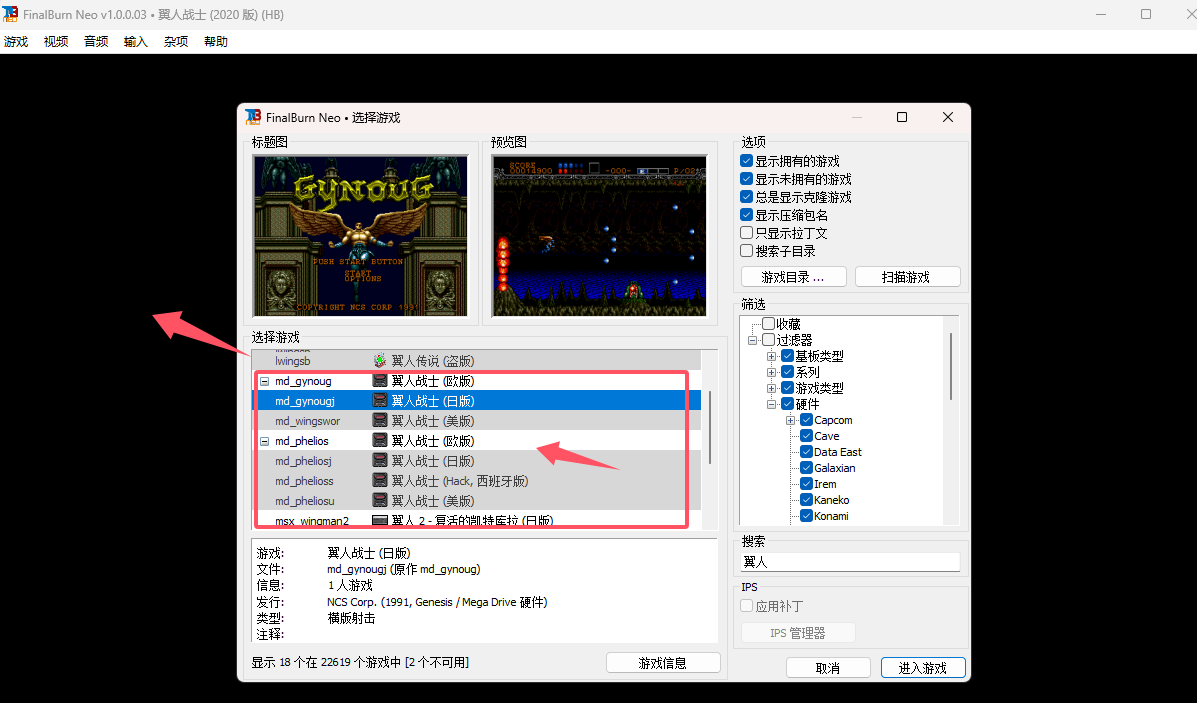
Task: Click the console icon on md_wingswor 美版 row
Action: (x=379, y=420)
